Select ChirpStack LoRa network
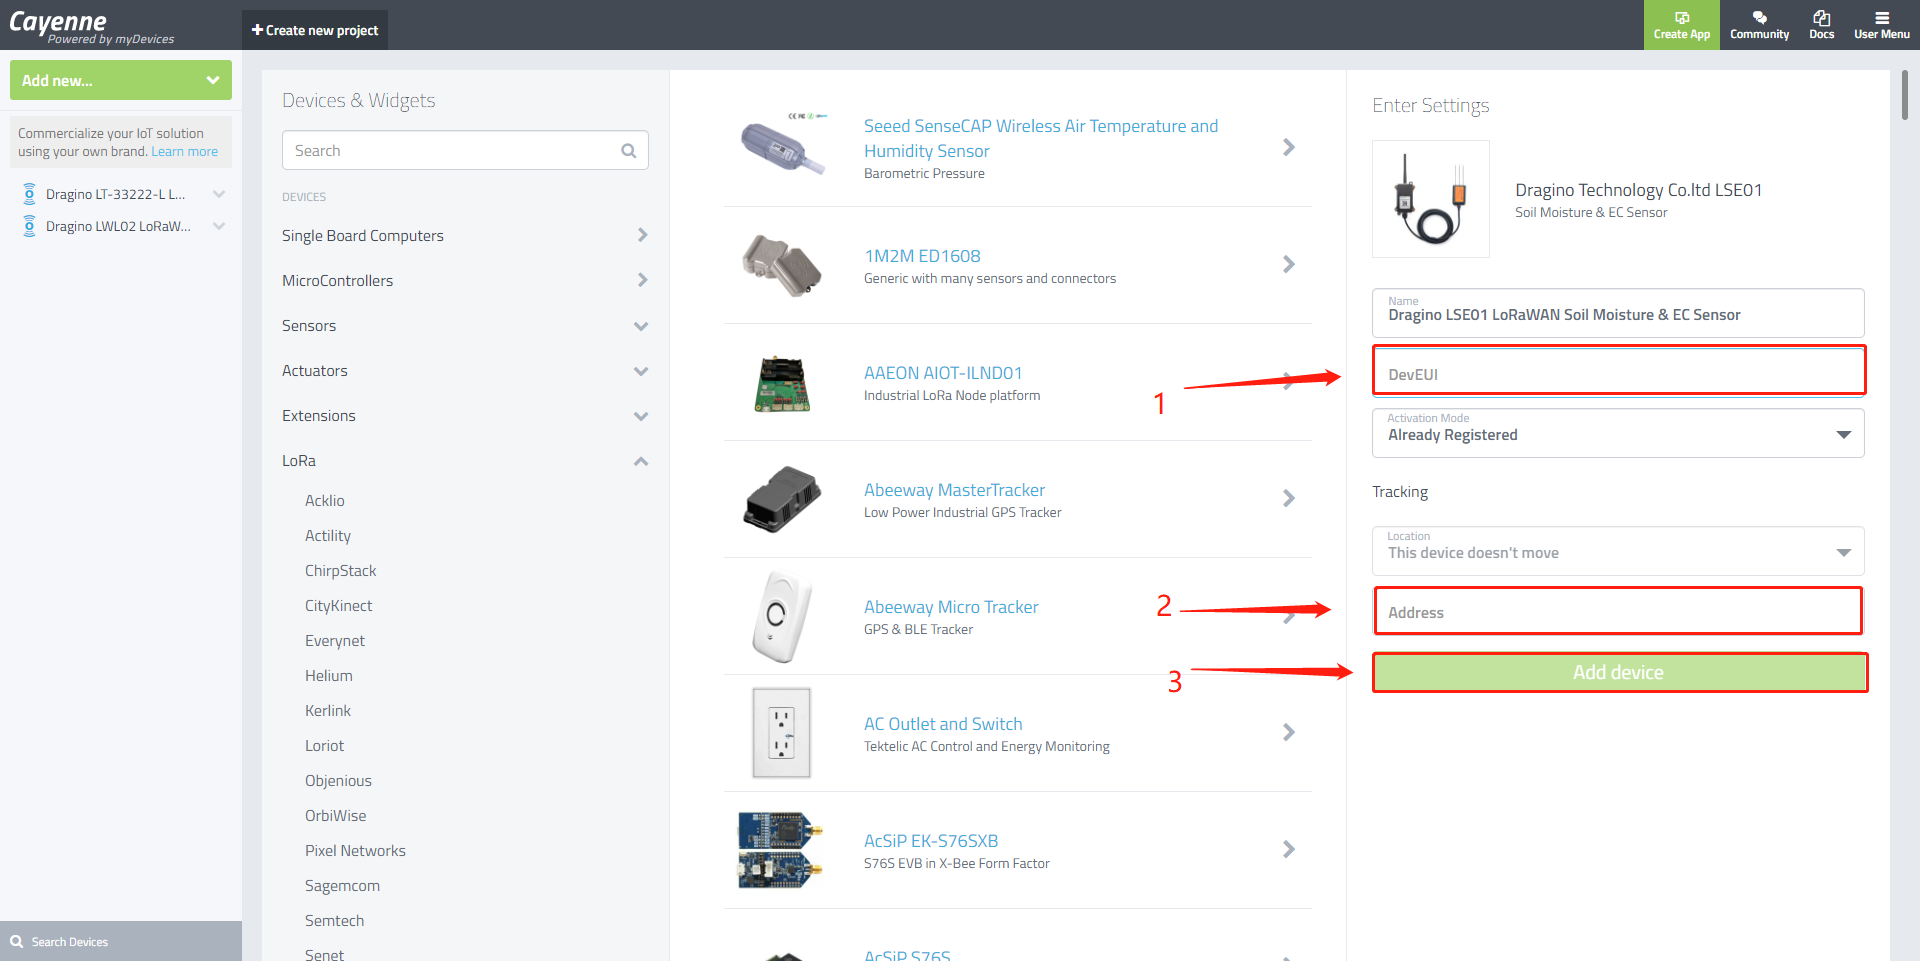Viewport: 1920px width, 961px height. [x=341, y=571]
